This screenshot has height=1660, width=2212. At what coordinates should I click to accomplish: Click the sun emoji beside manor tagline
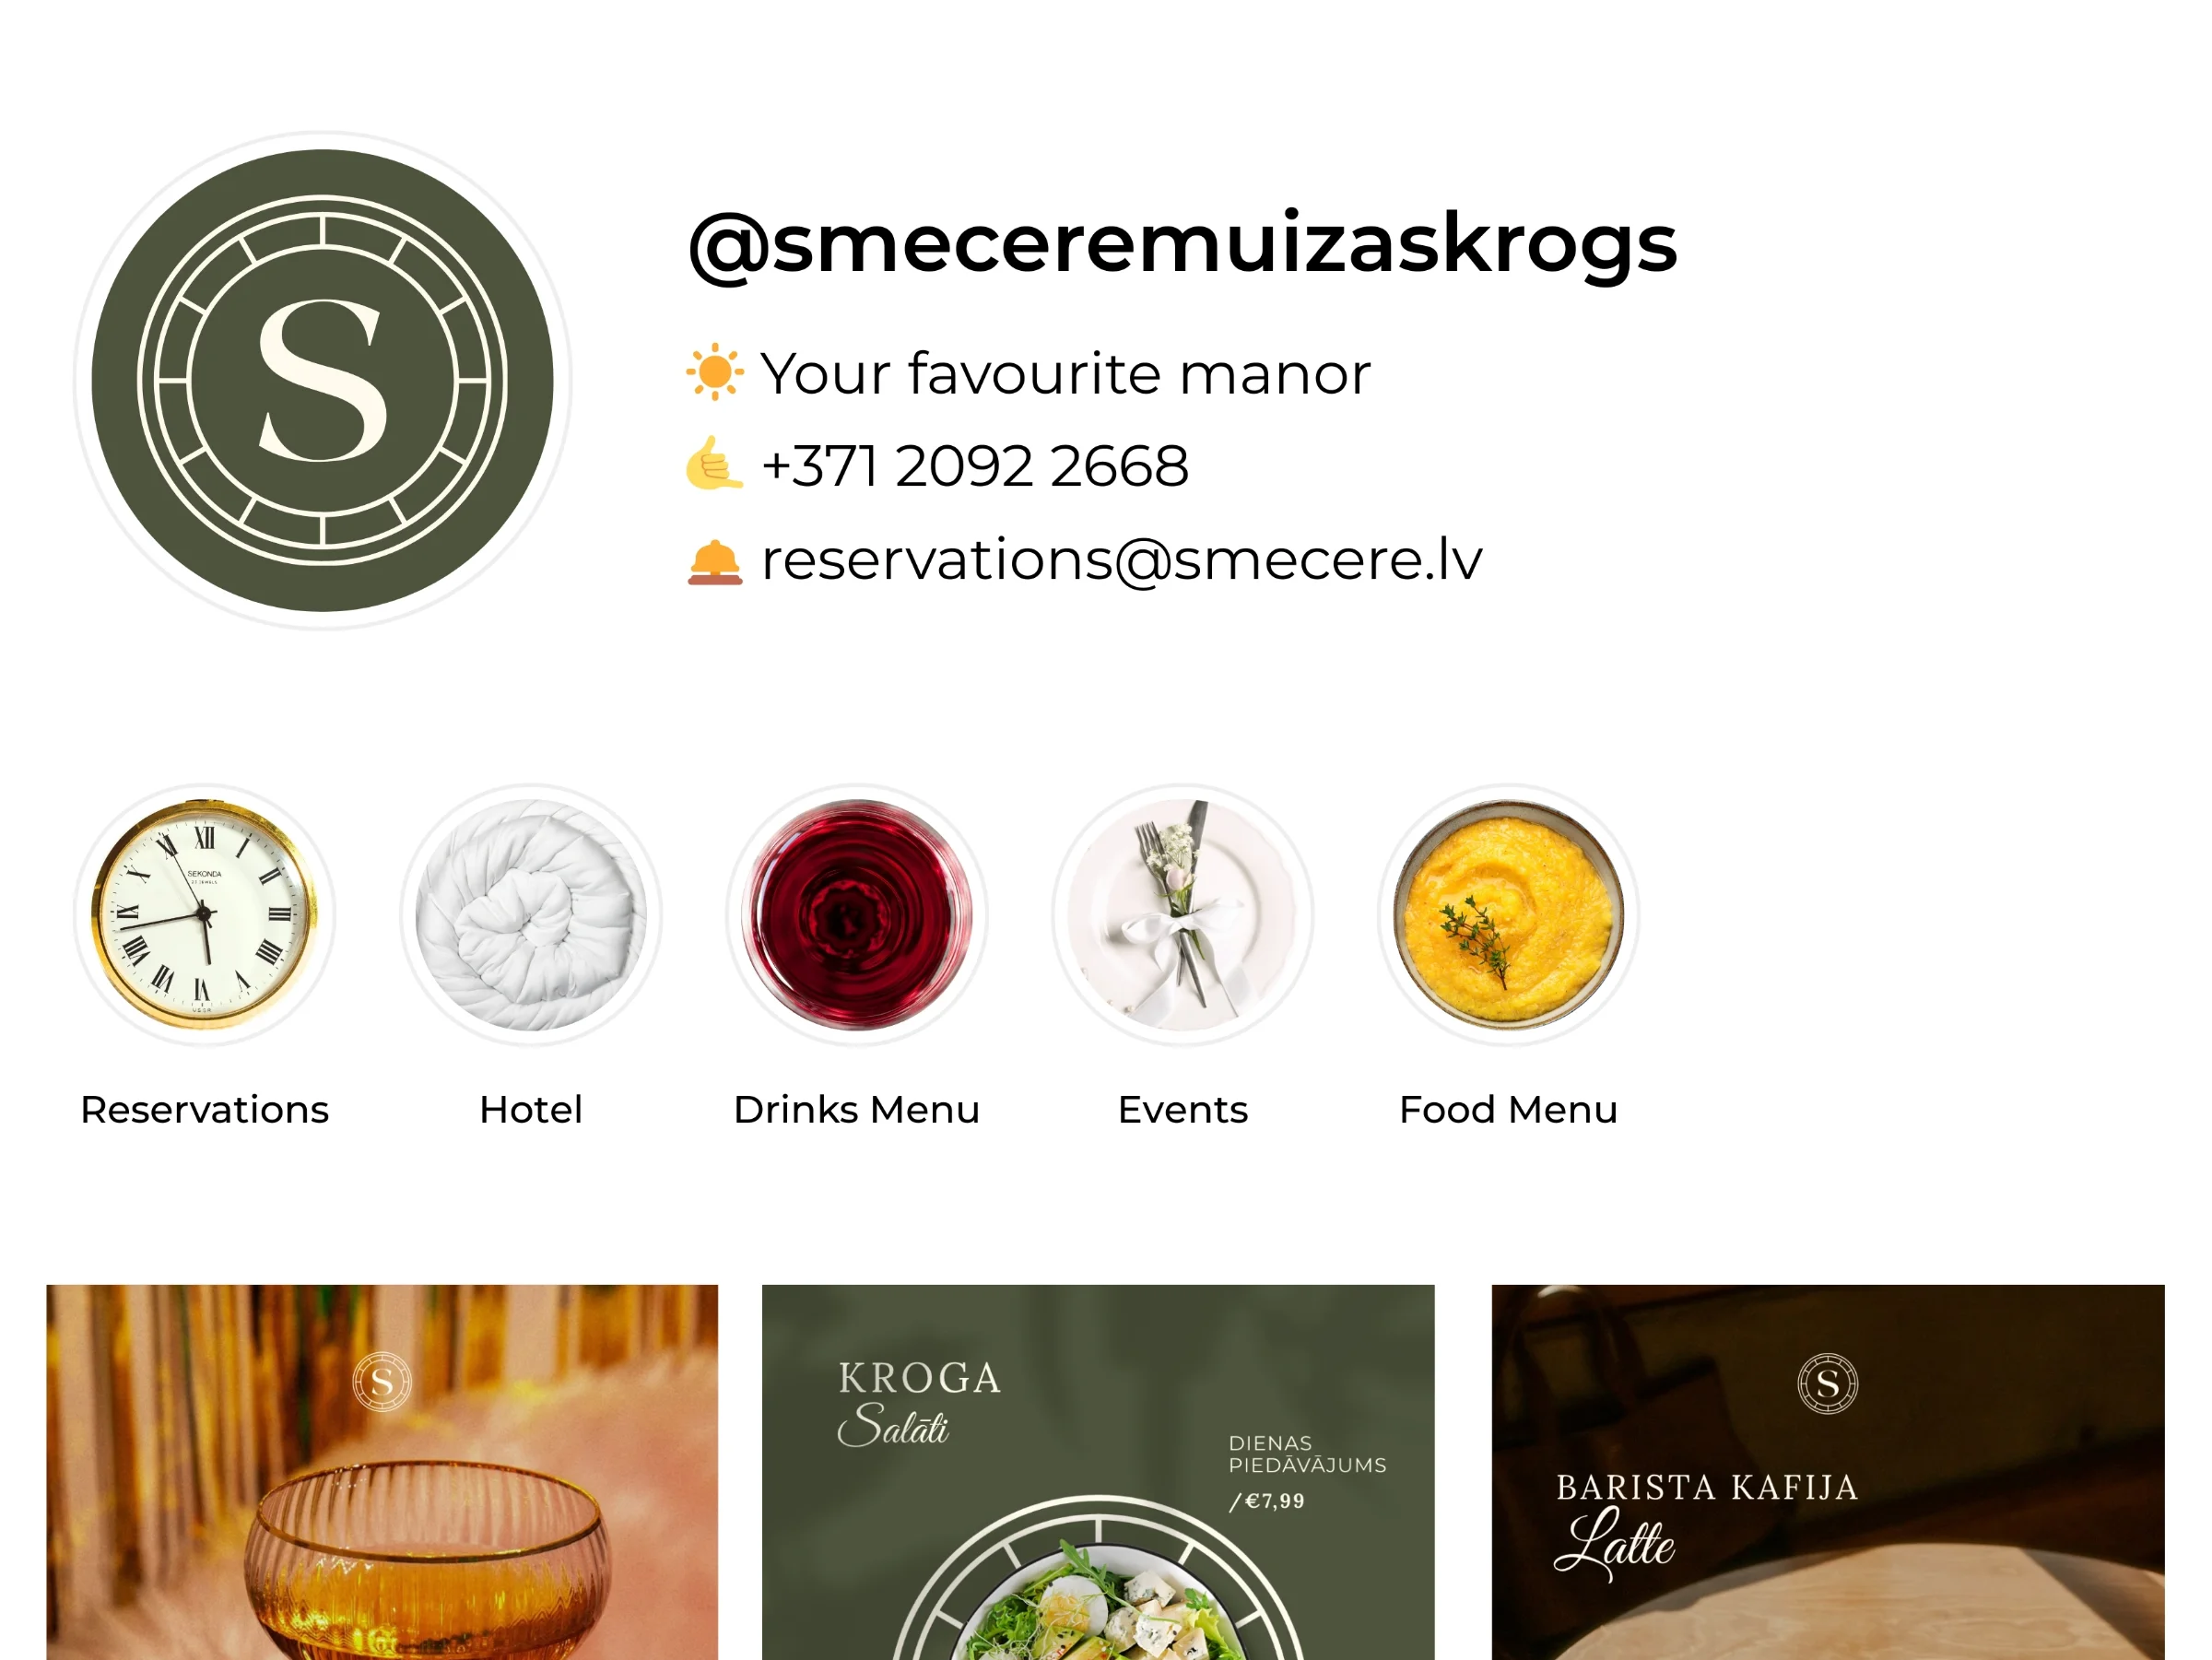click(x=715, y=372)
